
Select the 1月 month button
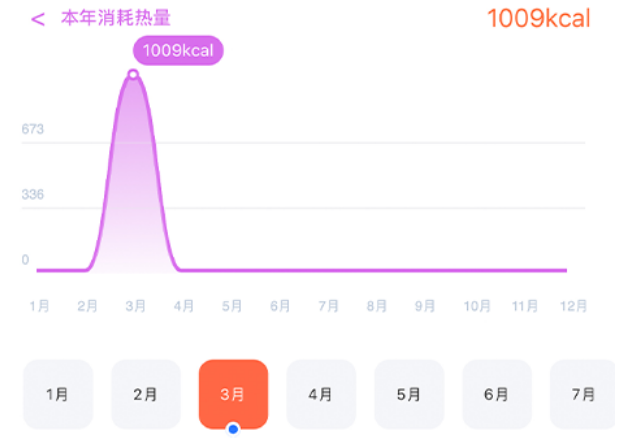point(58,394)
